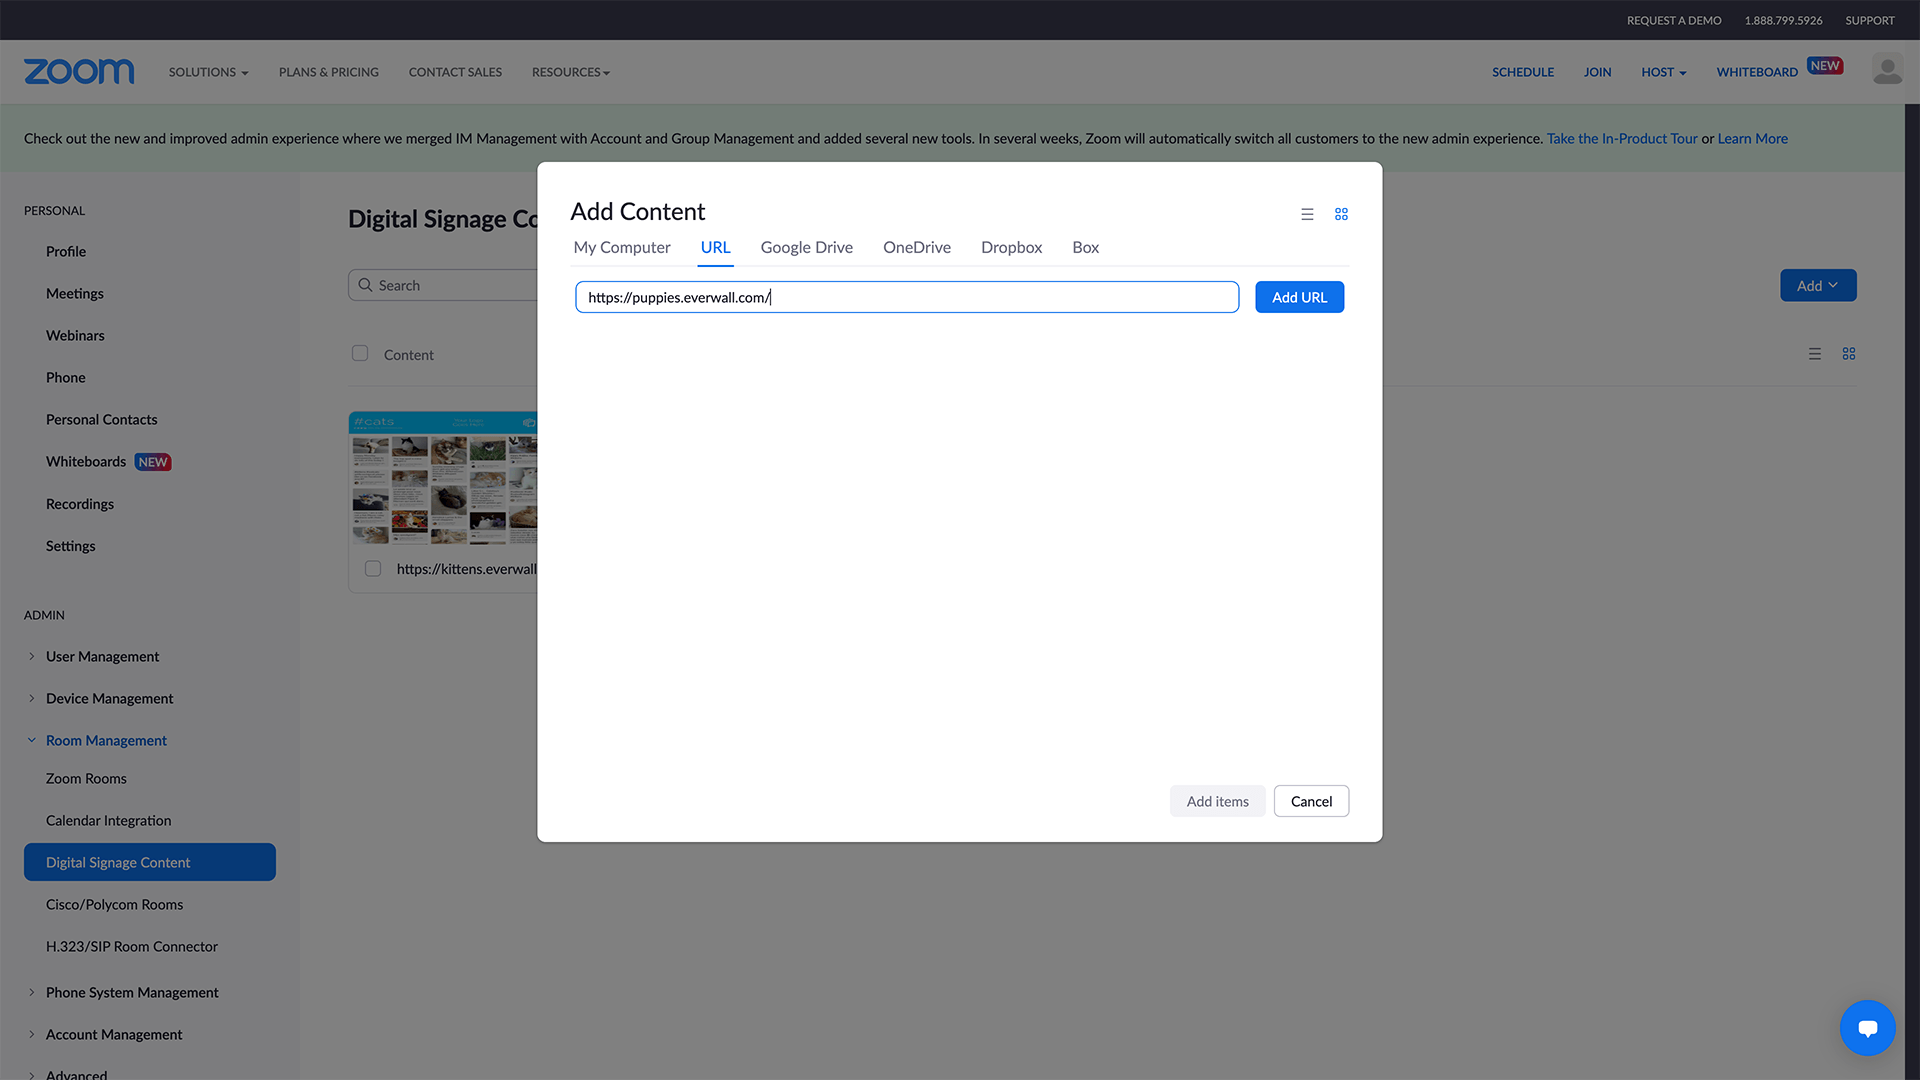Open the Resources dropdown menu

tap(571, 72)
